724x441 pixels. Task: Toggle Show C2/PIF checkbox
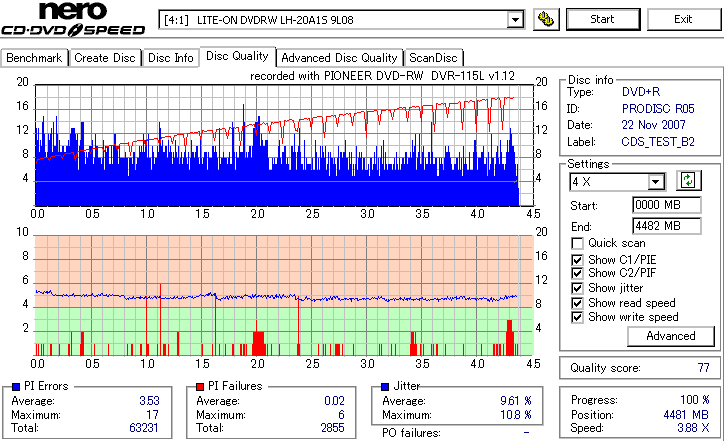(577, 273)
